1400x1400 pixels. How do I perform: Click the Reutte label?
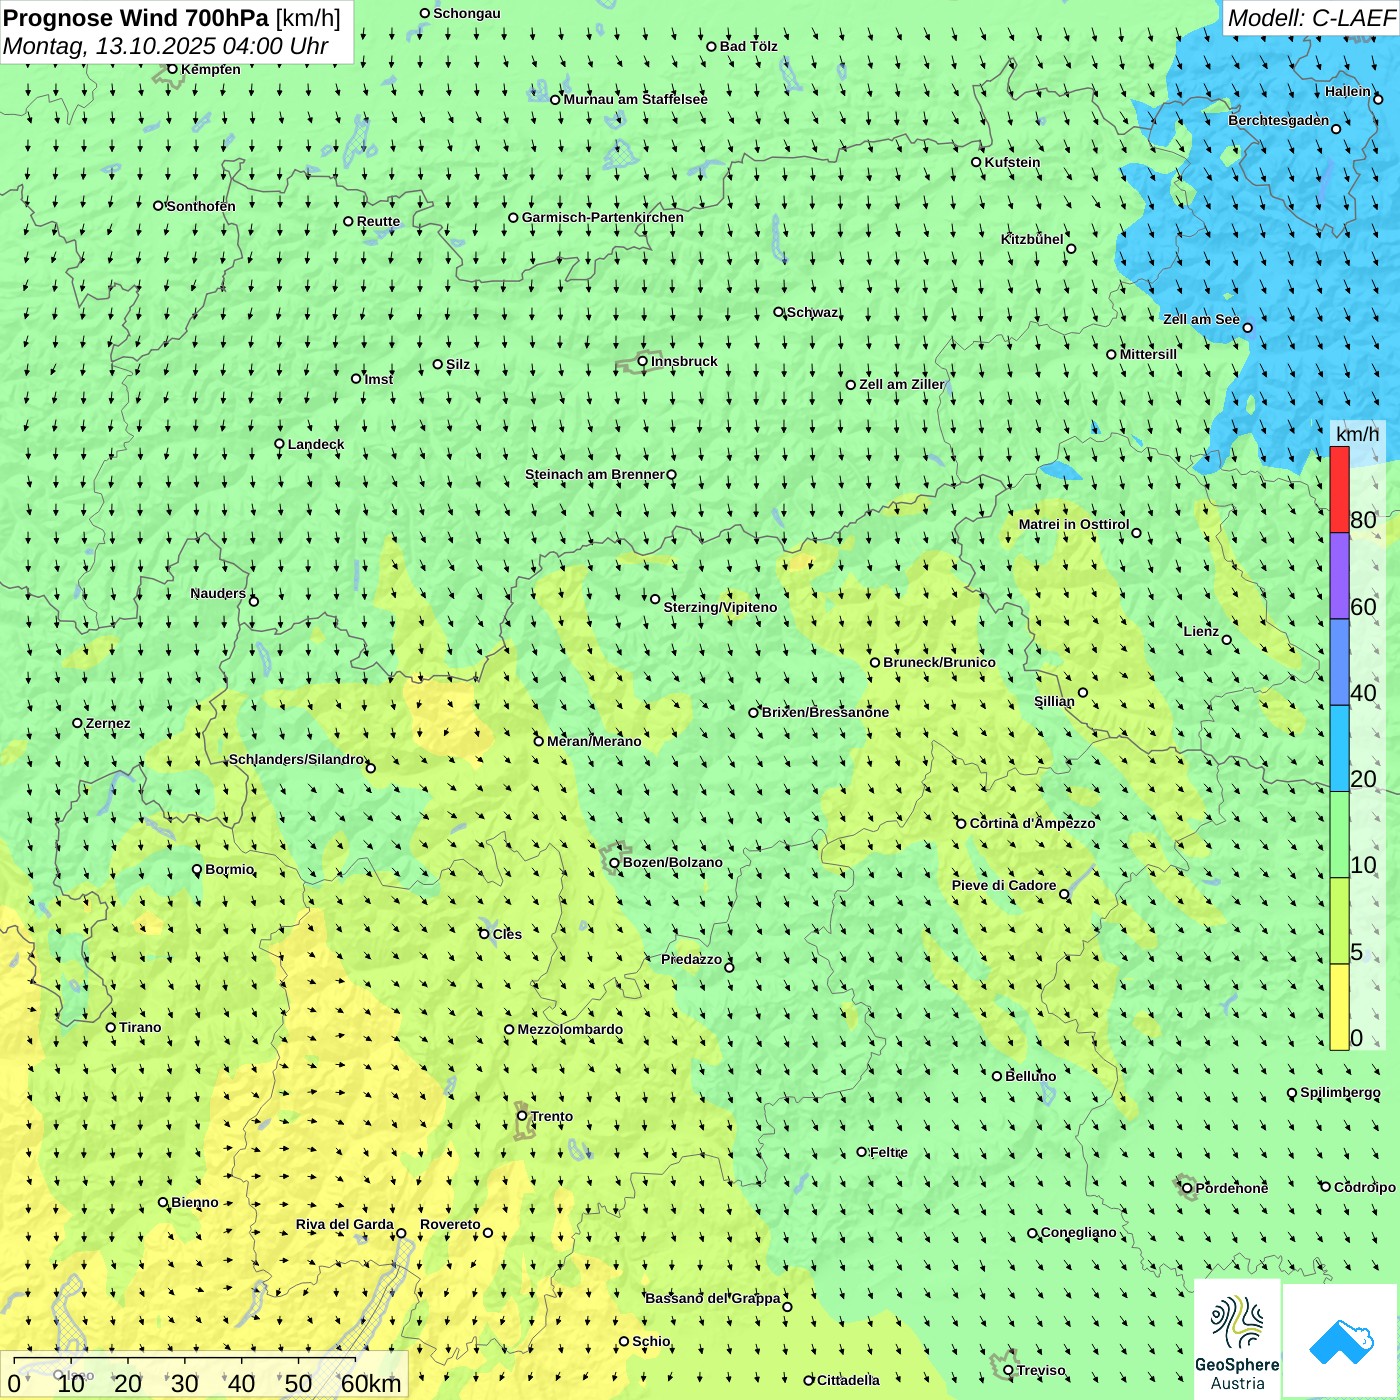click(x=378, y=222)
